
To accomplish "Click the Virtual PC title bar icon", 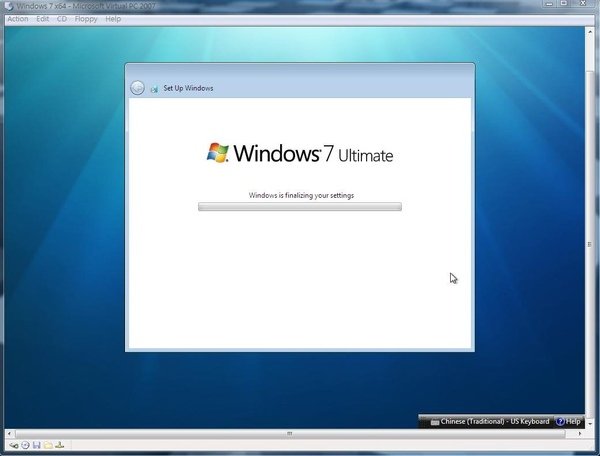I will [x=8, y=5].
